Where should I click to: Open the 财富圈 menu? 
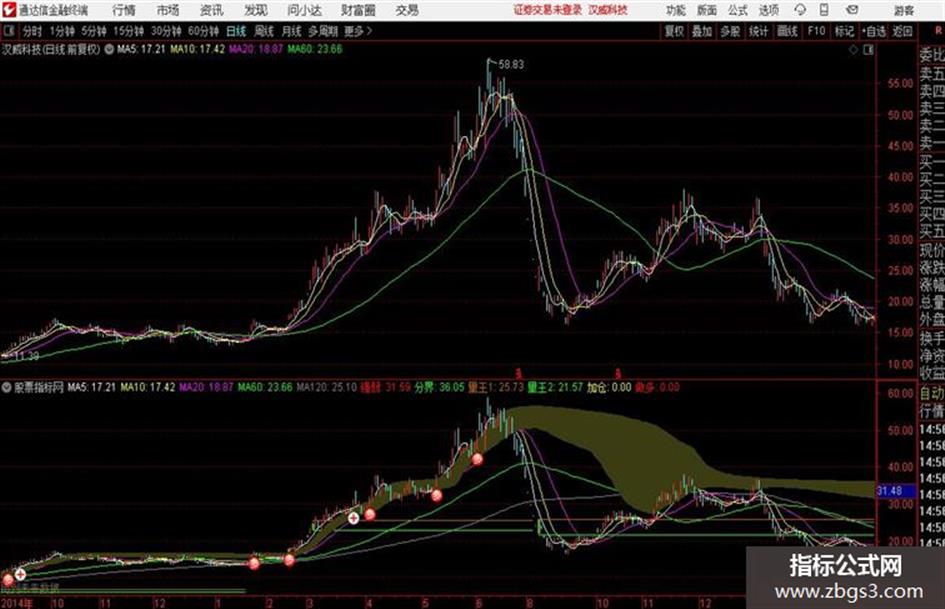tap(358, 10)
